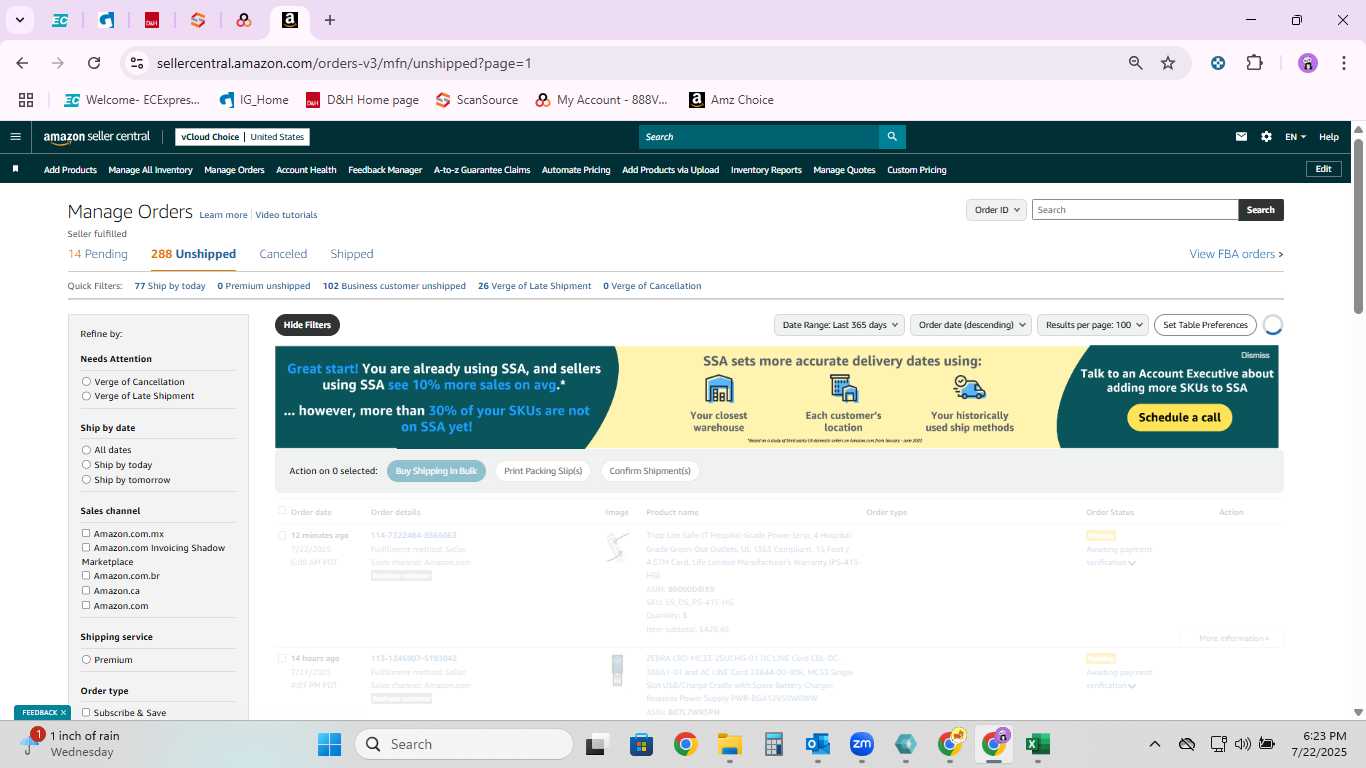Focus the Seller Central top search field

tap(758, 137)
